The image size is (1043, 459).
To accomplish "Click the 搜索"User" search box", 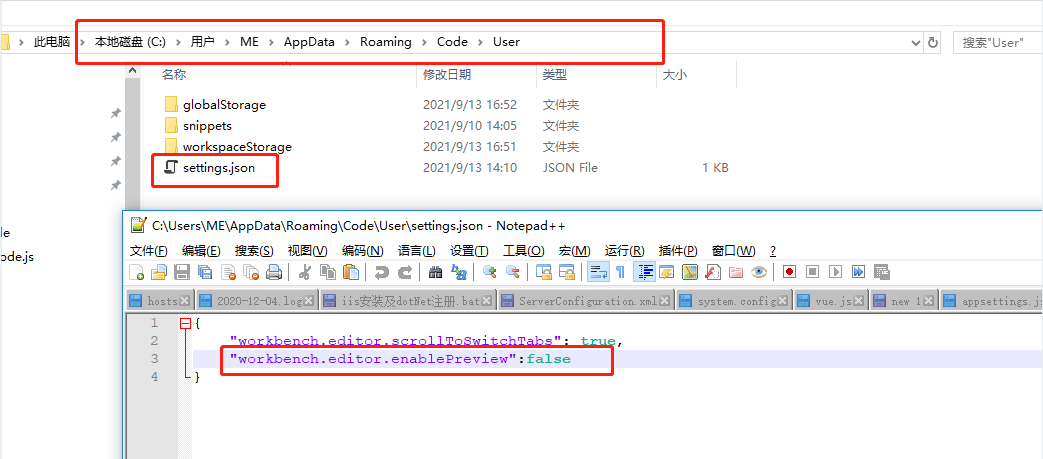I will [998, 42].
